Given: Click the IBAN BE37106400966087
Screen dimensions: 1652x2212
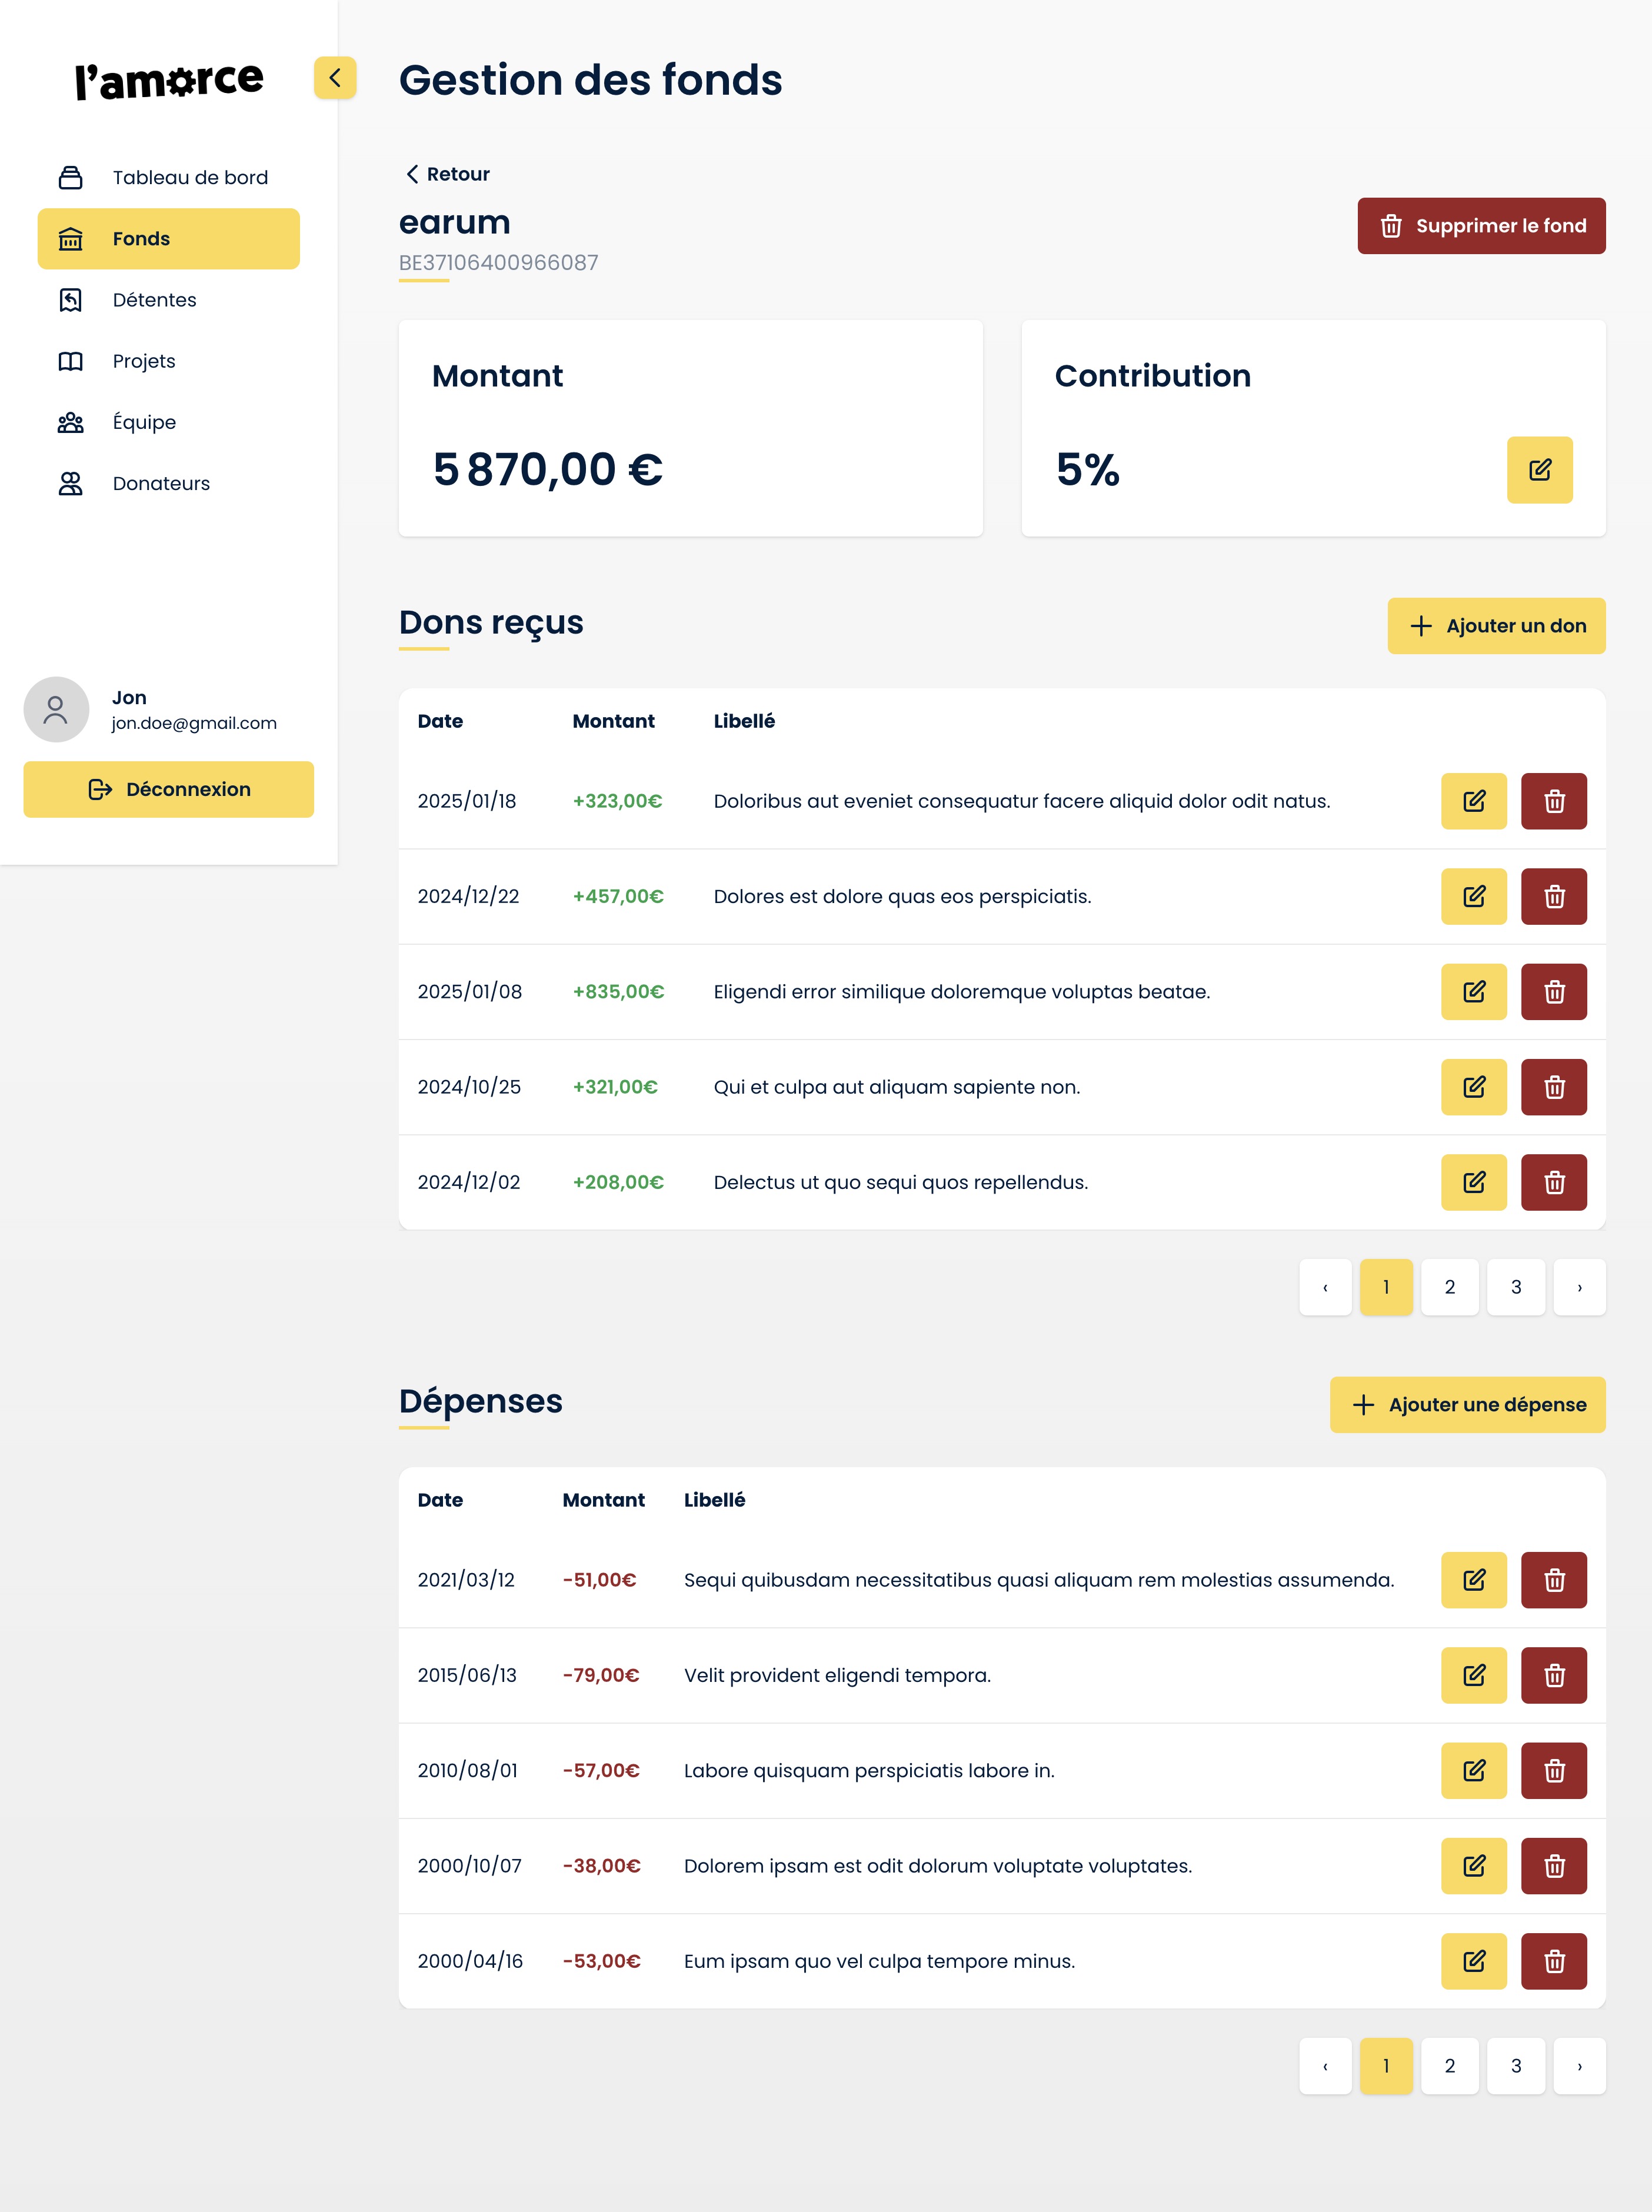Looking at the screenshot, I should (498, 263).
